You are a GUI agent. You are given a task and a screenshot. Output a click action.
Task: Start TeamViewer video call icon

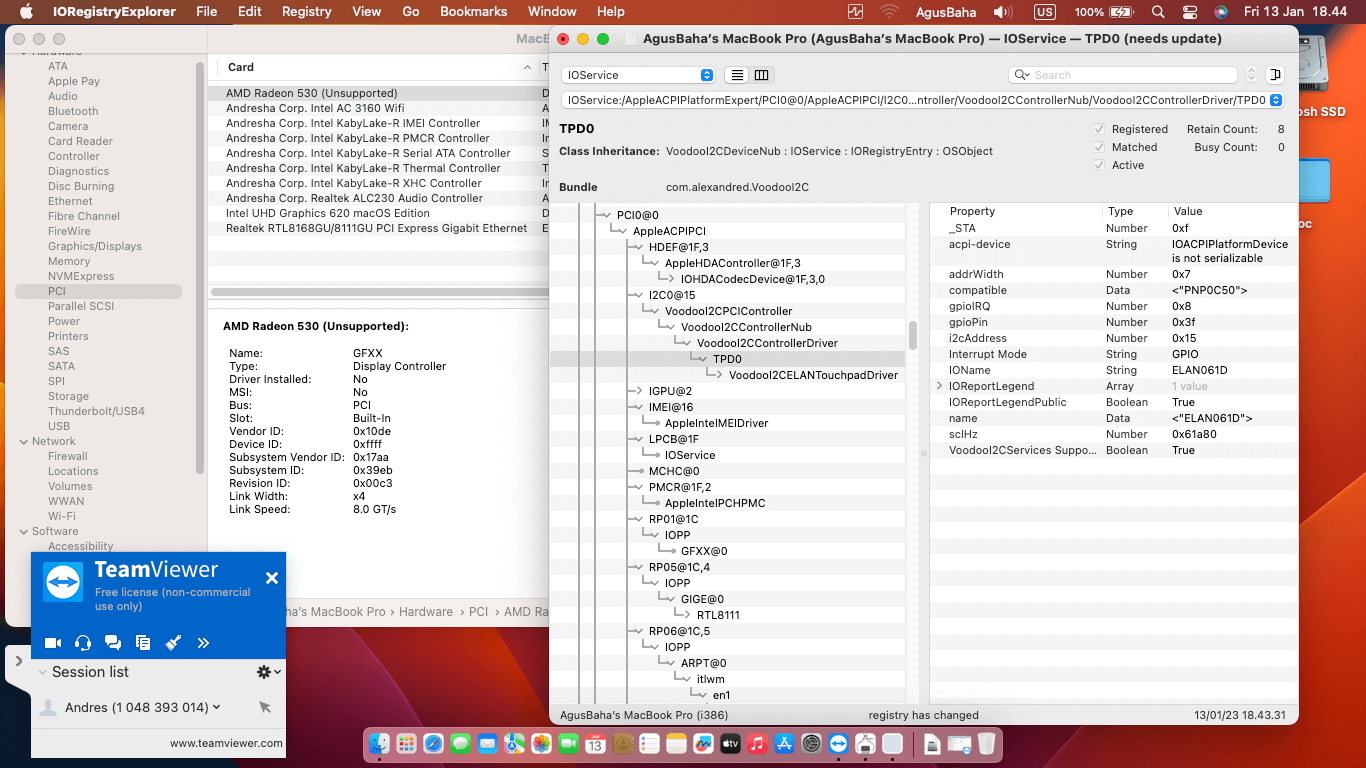click(x=53, y=643)
